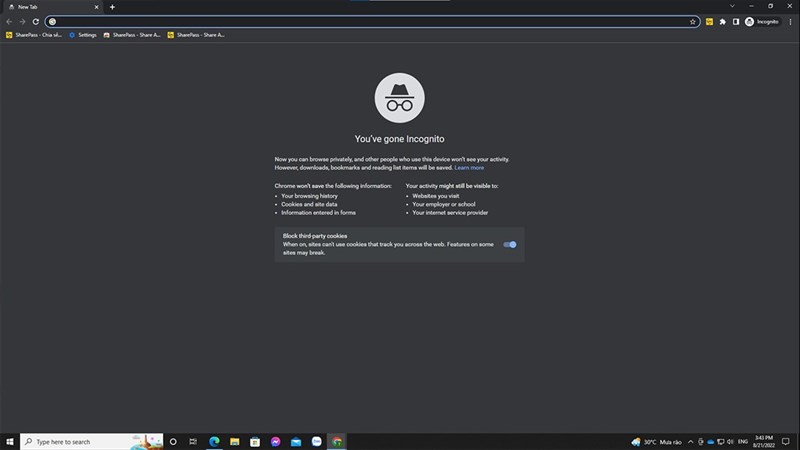This screenshot has height=450, width=800.
Task: Click 'Your employer or school' item
Action: (x=444, y=204)
